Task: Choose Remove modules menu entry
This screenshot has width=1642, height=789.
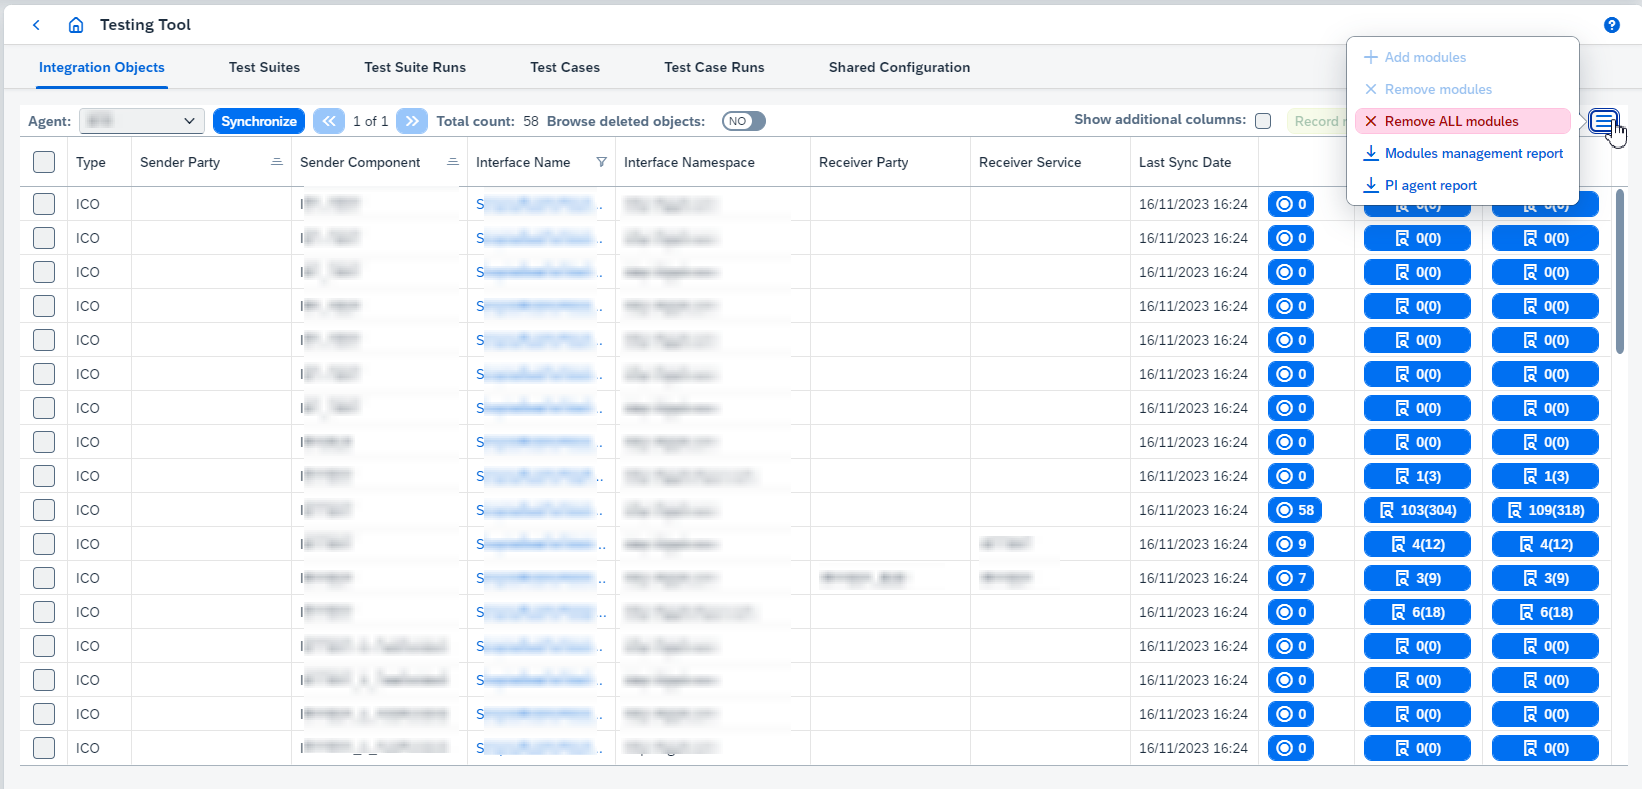Action: pyautogui.click(x=1463, y=89)
